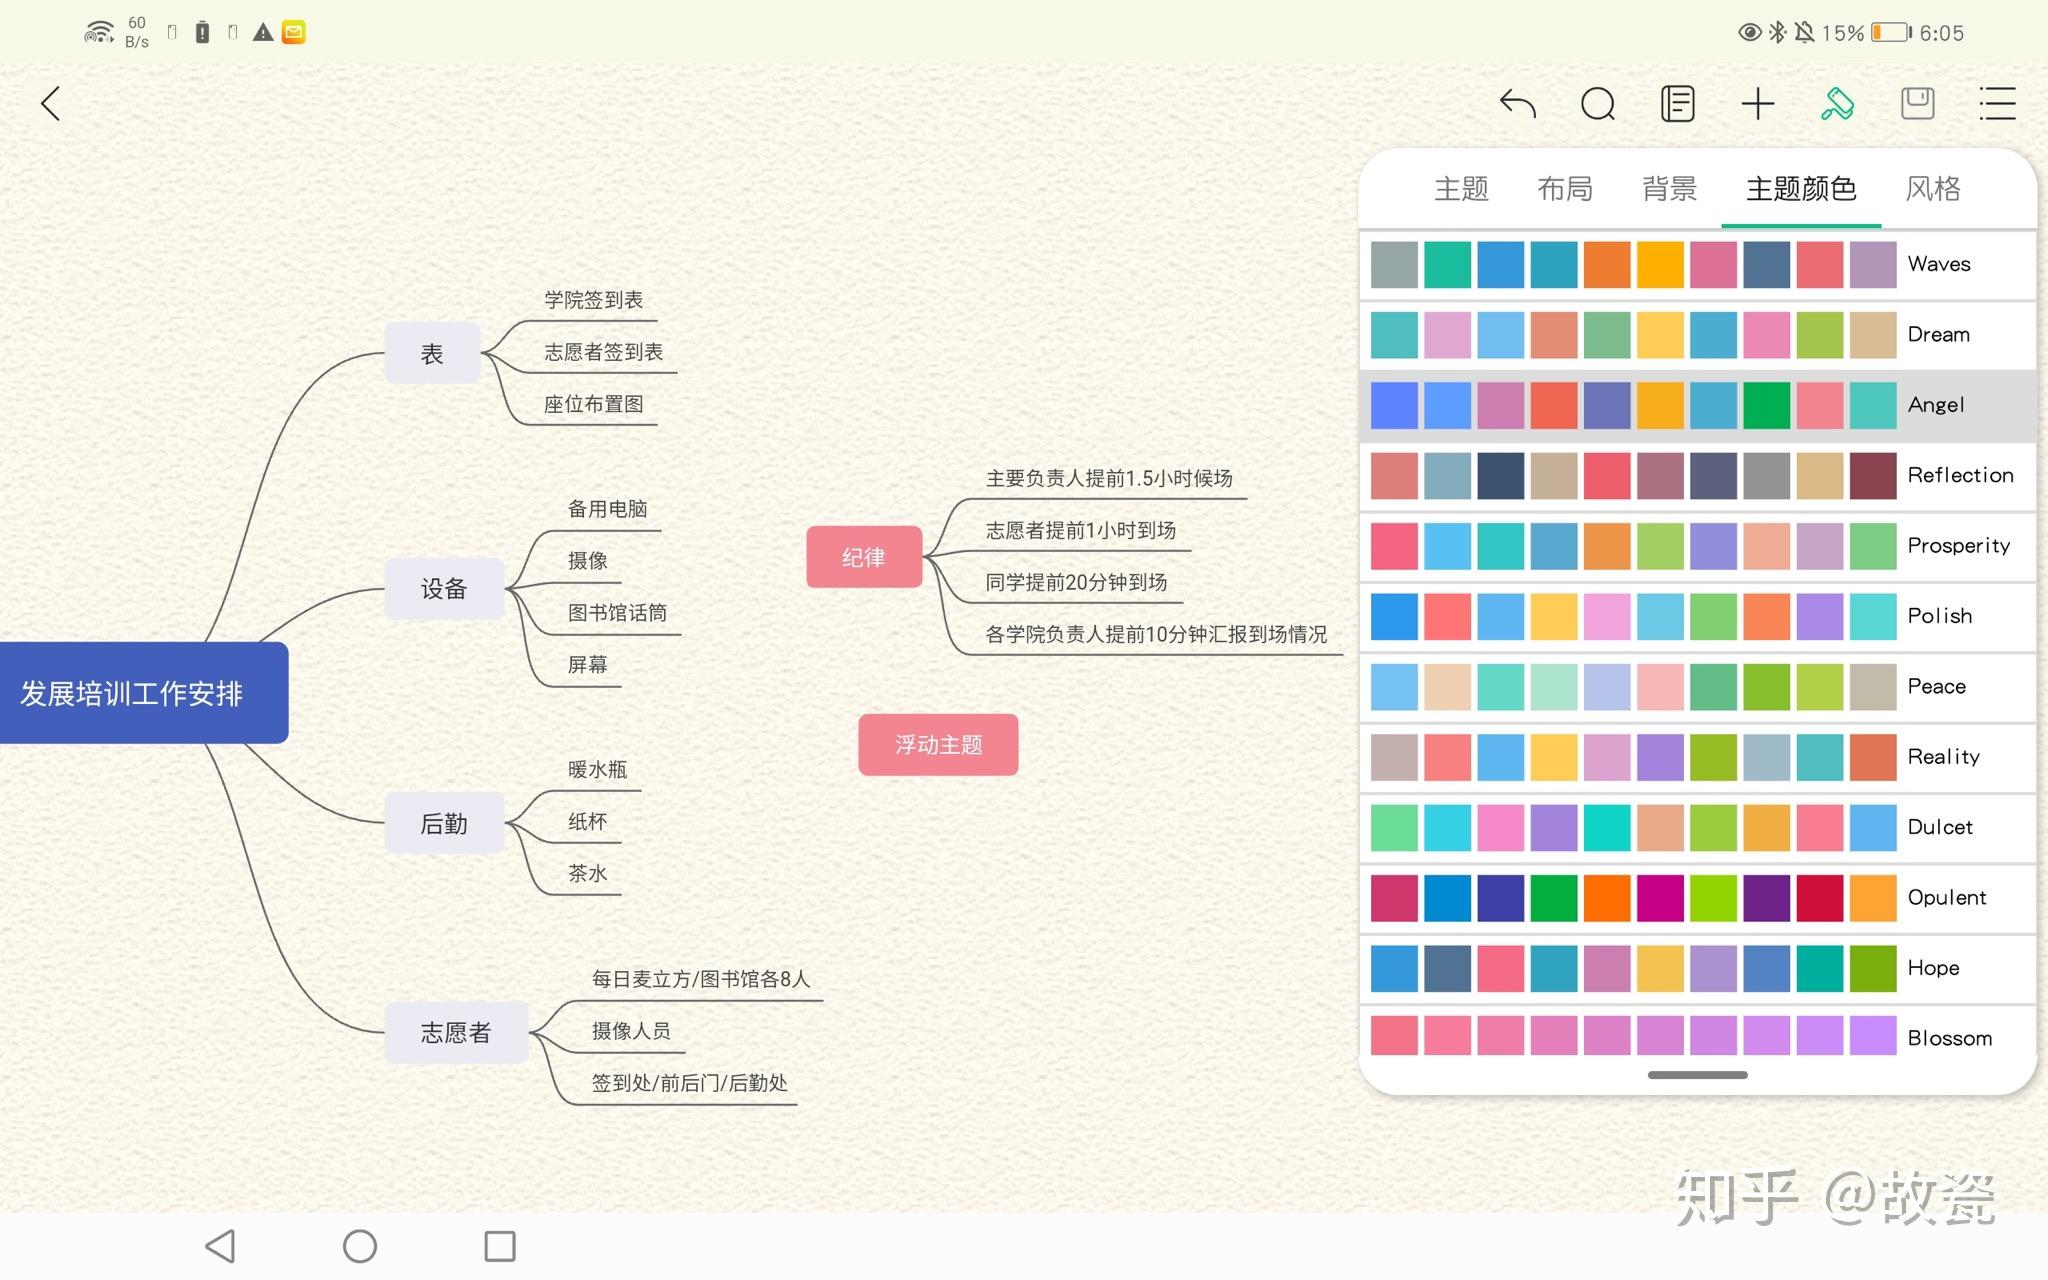Switch to the 主题 tab
This screenshot has height=1280, width=2048.
1461,188
